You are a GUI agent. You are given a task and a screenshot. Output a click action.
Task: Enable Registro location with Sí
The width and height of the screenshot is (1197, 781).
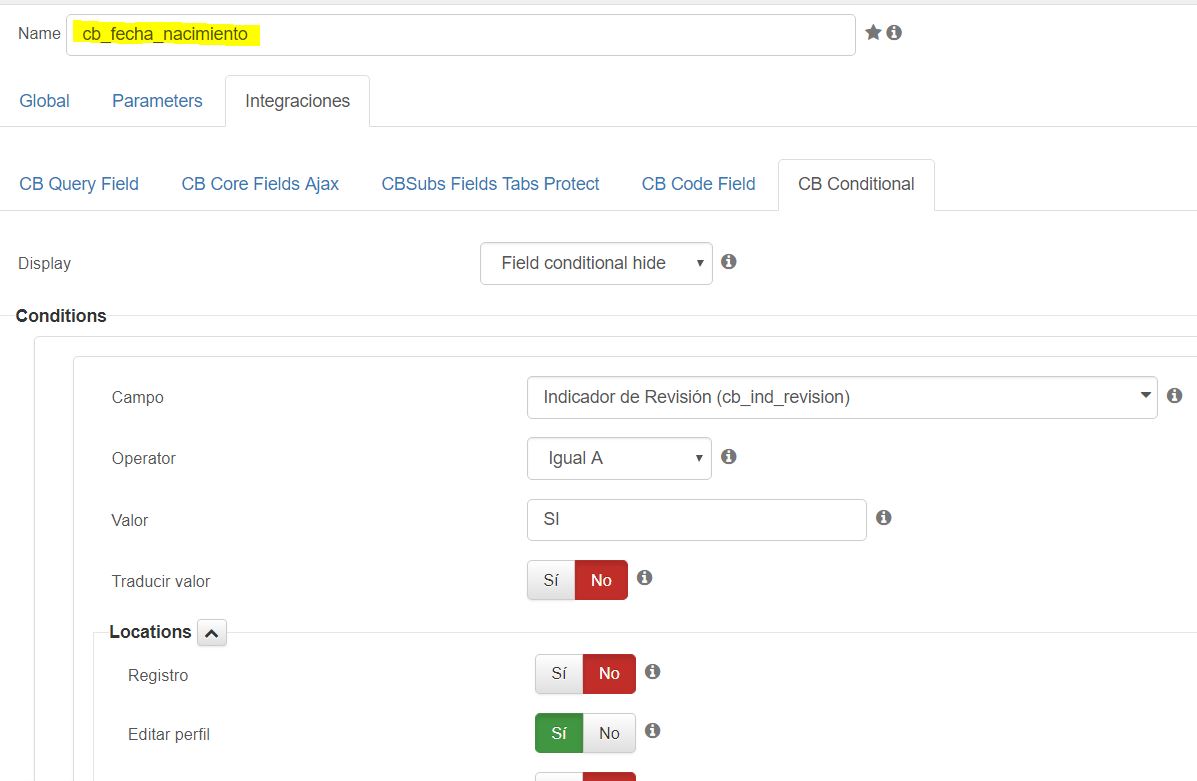coord(559,674)
